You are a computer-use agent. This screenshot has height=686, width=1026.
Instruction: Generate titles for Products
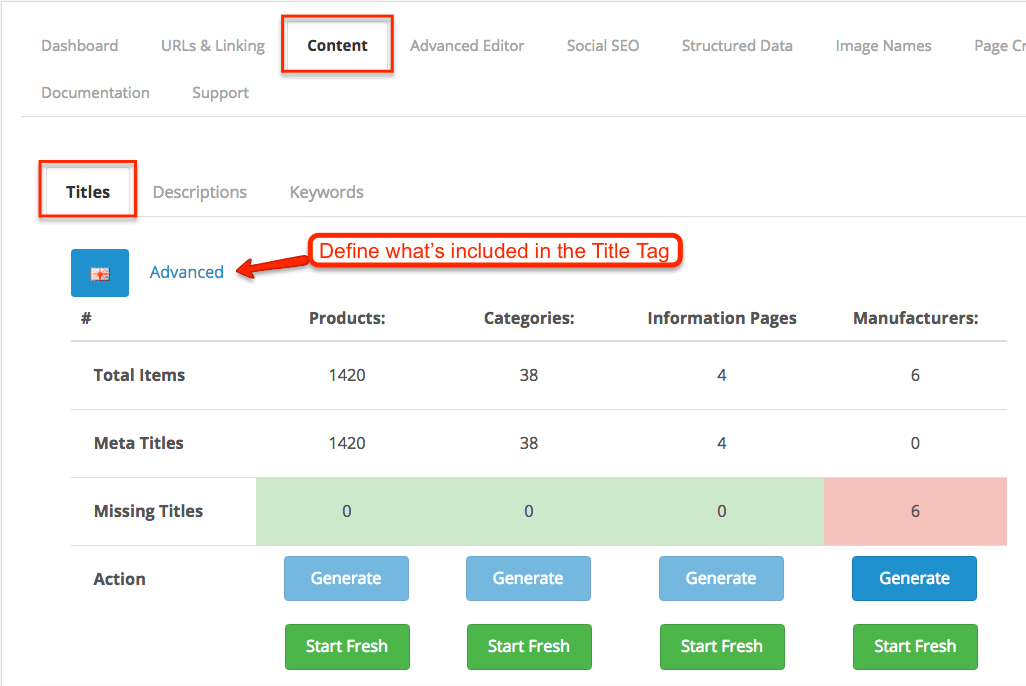tap(346, 579)
